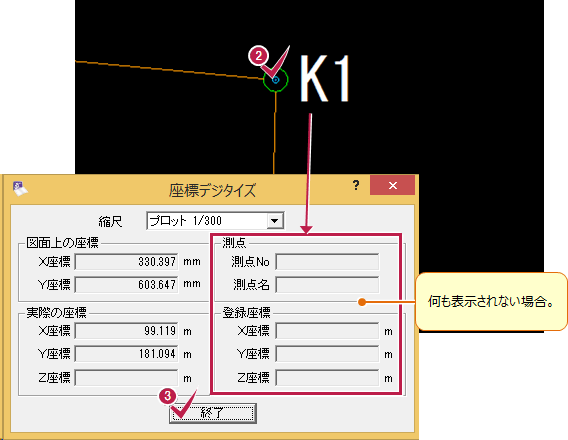Image resolution: width=568 pixels, height=440 pixels.
Task: Click the green circled survey point marker
Action: point(276,80)
